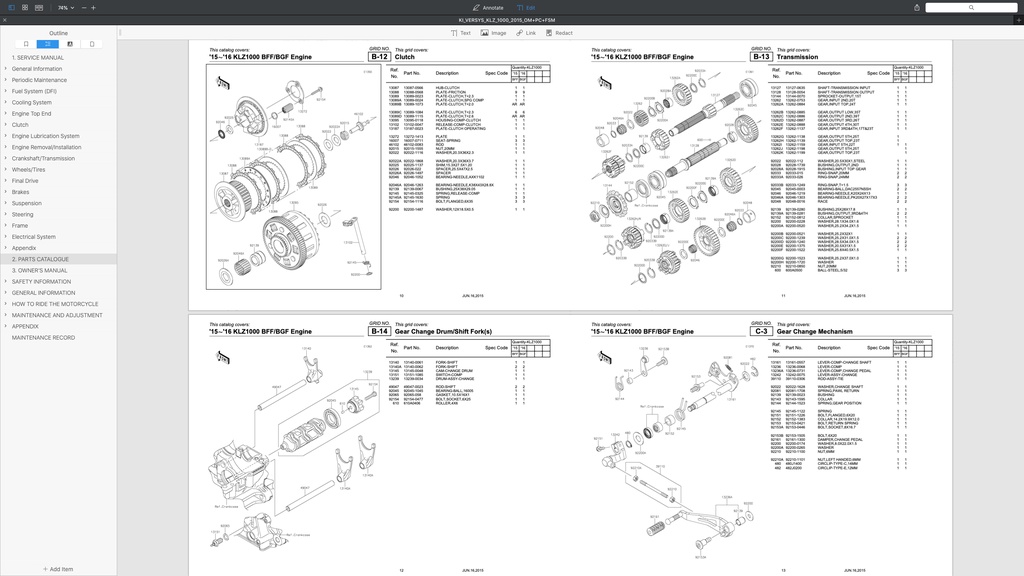The width and height of the screenshot is (1024, 576).
Task: Open 3. OWNER'S MANUAL outline item
Action: pyautogui.click(x=40, y=270)
